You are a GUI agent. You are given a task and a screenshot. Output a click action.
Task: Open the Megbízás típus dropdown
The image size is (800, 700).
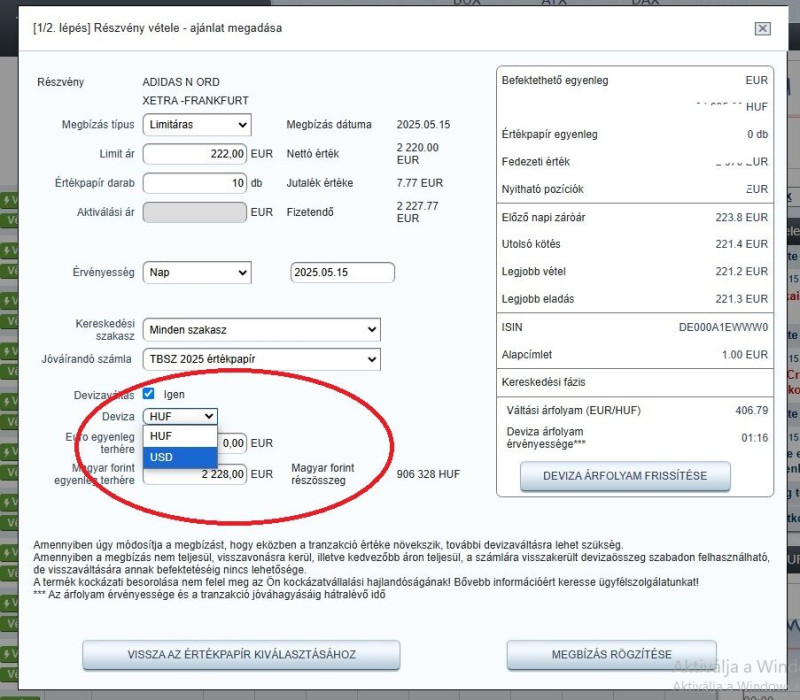click(197, 124)
